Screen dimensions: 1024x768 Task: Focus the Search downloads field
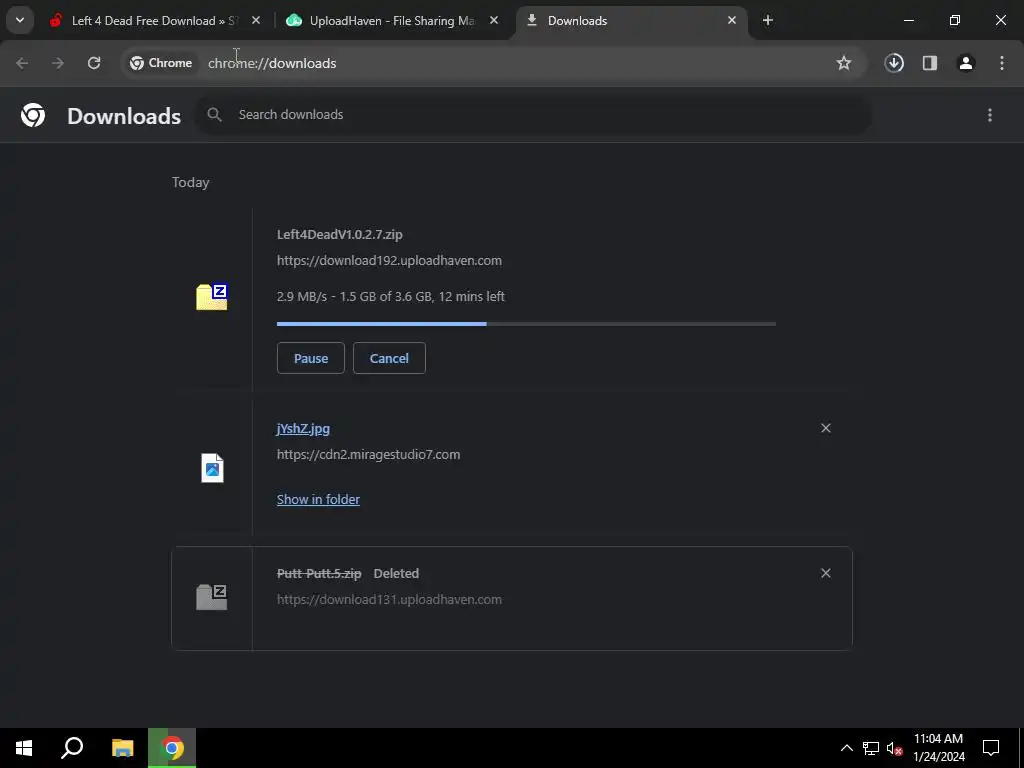pos(533,115)
